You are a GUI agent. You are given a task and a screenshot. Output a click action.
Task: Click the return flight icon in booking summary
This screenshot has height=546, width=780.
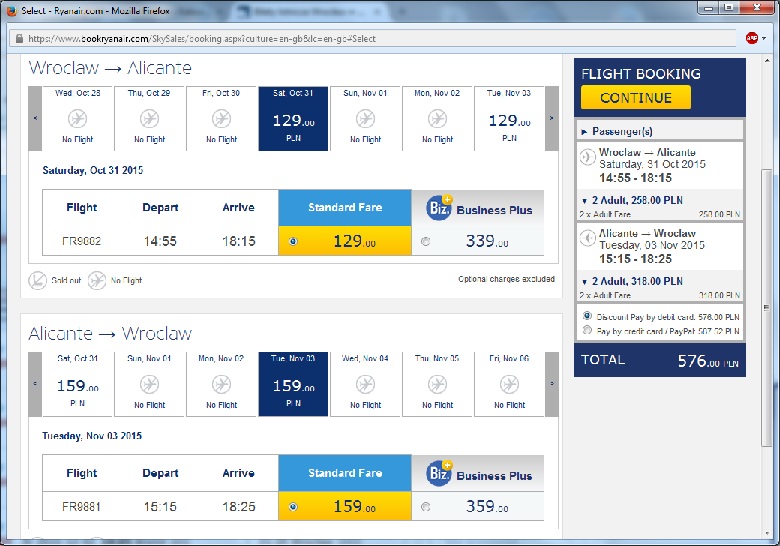coord(587,238)
